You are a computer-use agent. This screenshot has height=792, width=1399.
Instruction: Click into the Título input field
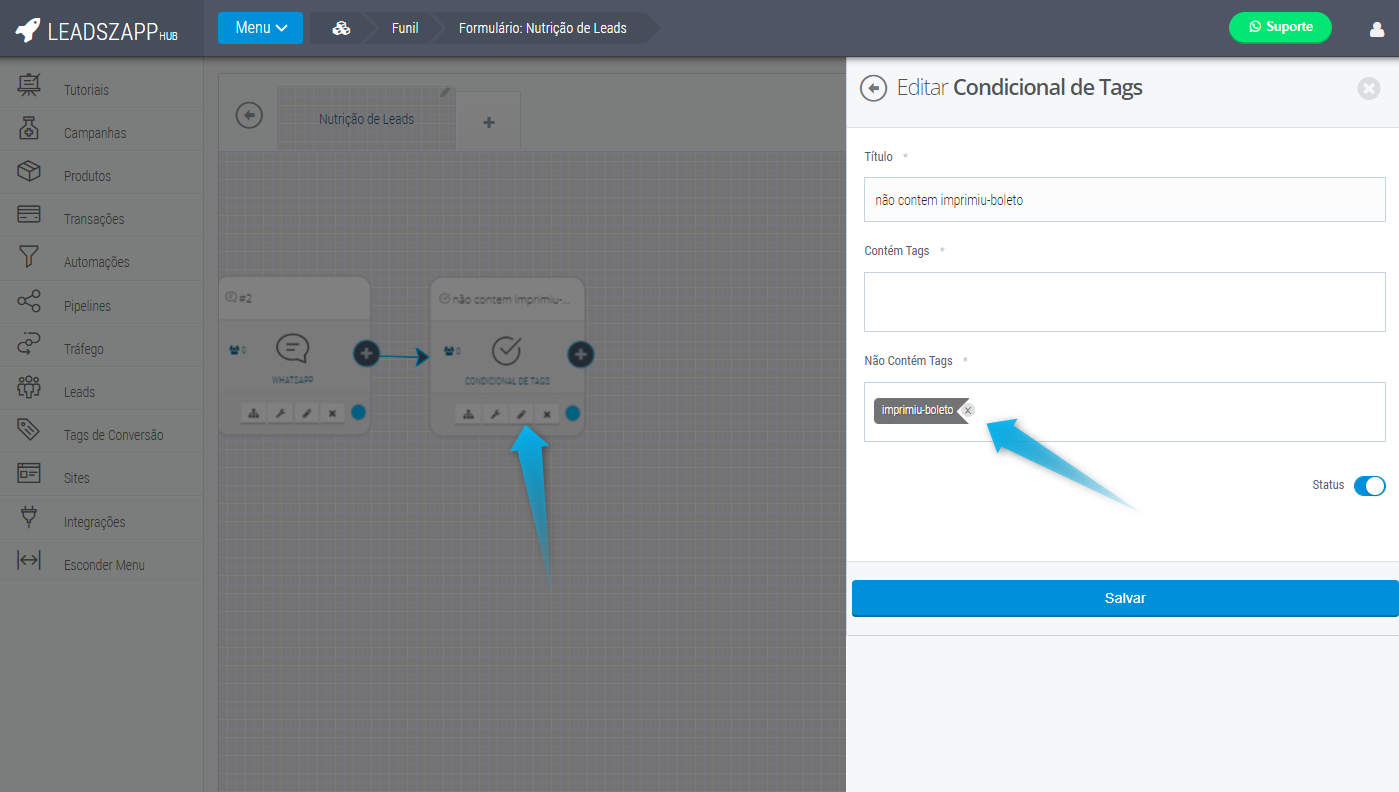point(1124,200)
